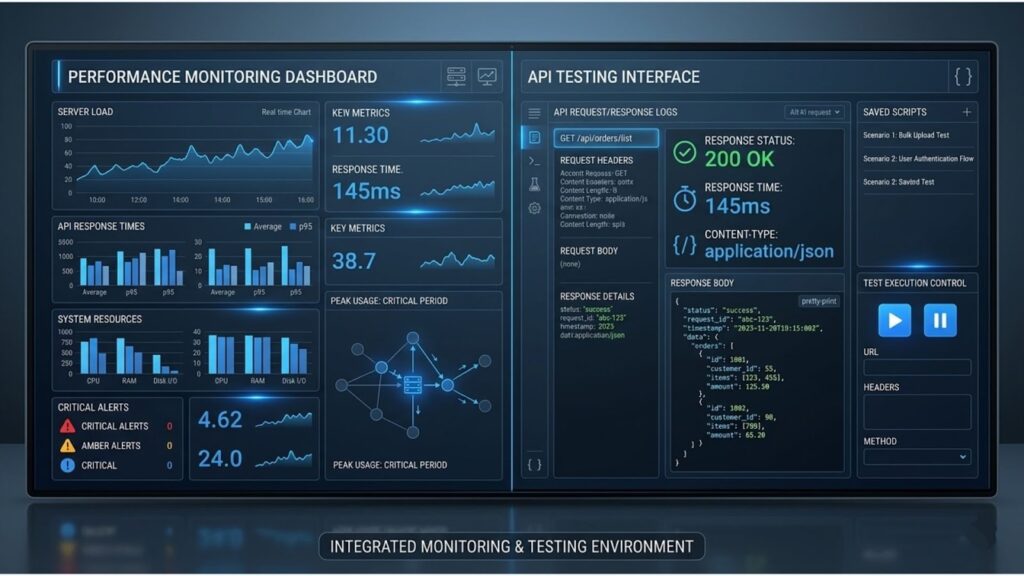Add a new saved script with plus icon

[966, 112]
